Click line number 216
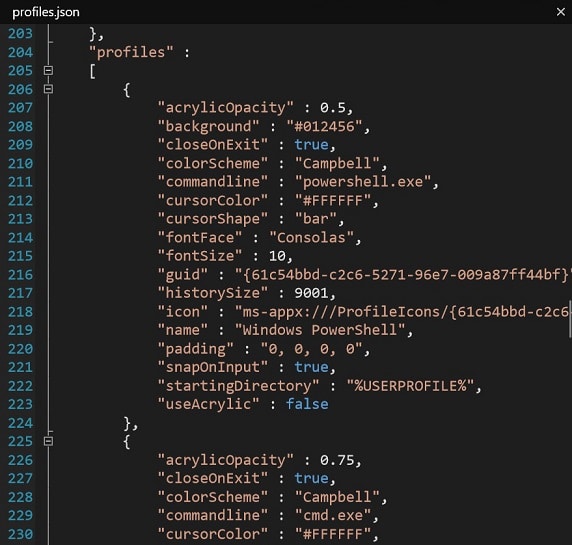This screenshot has width=572, height=545. pos(20,275)
